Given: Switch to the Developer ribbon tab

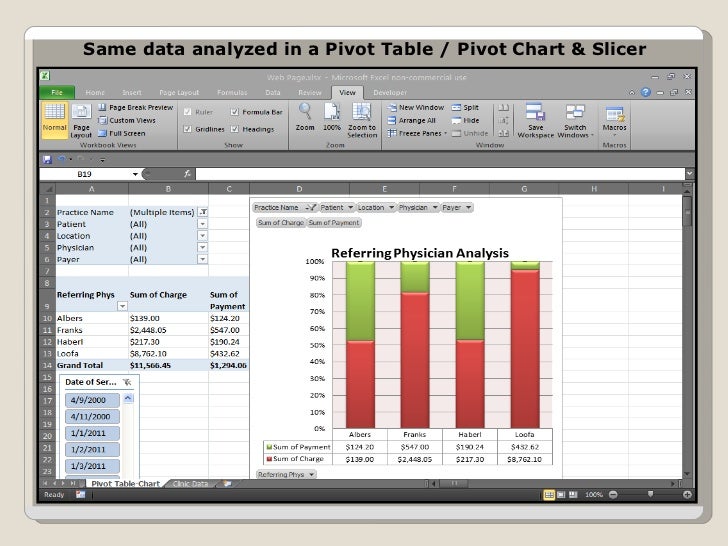Looking at the screenshot, I should click(x=390, y=92).
